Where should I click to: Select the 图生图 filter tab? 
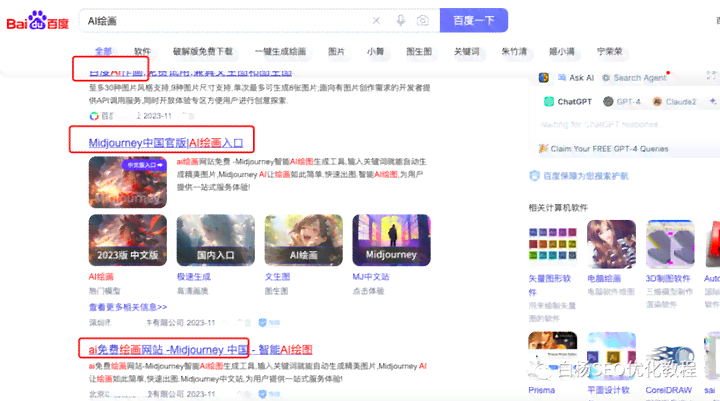pyautogui.click(x=419, y=51)
